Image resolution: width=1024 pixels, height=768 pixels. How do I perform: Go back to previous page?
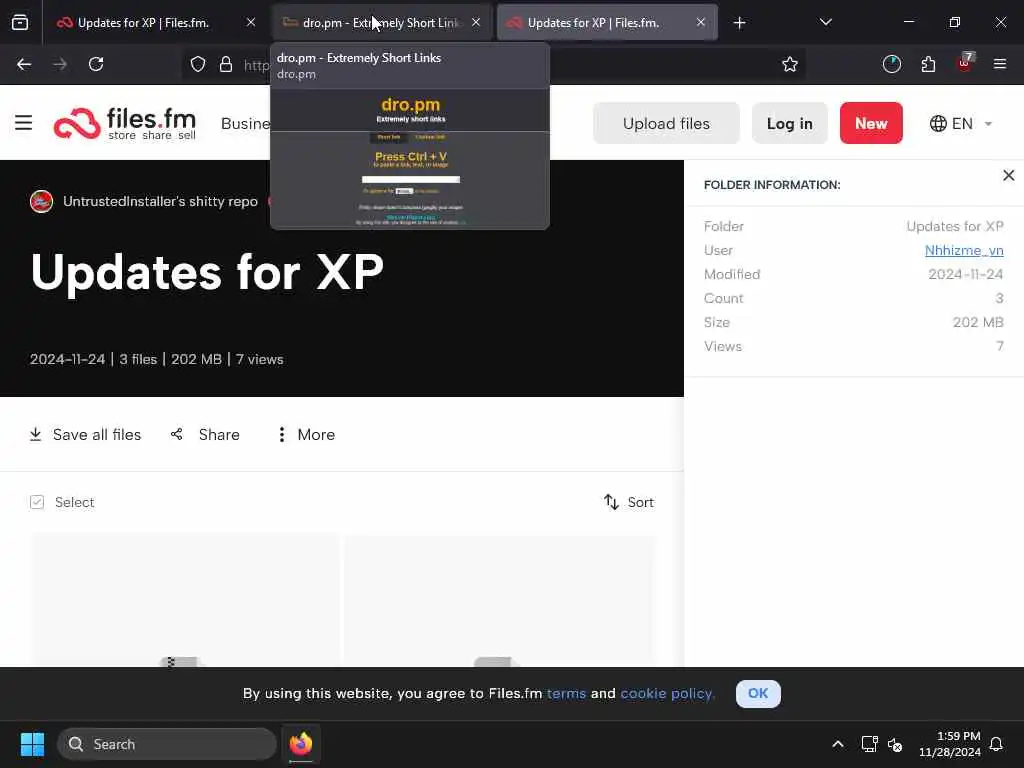click(x=24, y=64)
